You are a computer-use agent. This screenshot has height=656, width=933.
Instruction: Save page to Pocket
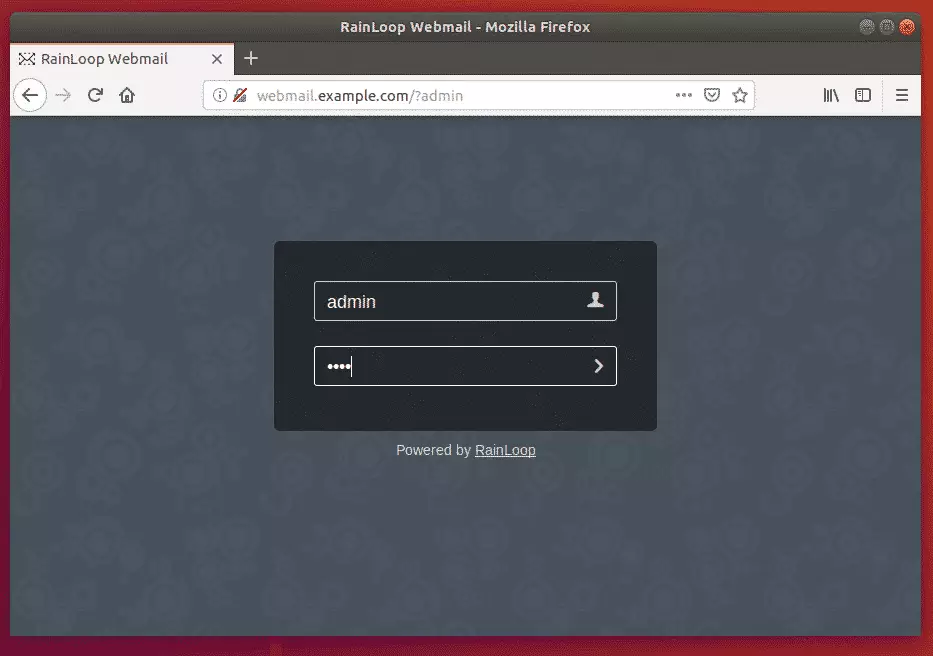point(712,95)
